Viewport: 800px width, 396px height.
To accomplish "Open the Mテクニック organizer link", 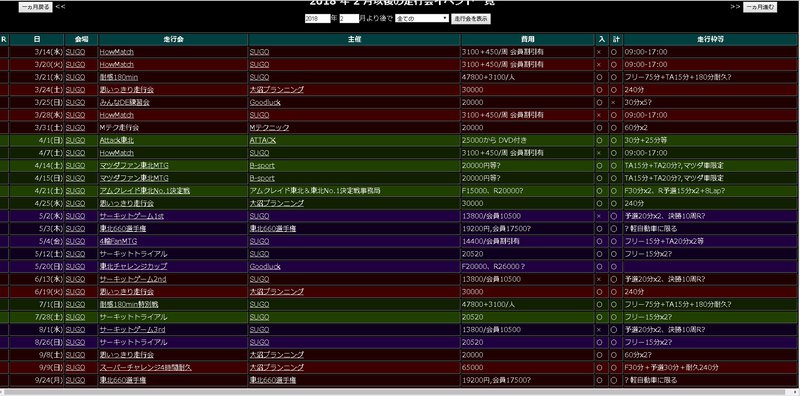I will pyautogui.click(x=269, y=128).
